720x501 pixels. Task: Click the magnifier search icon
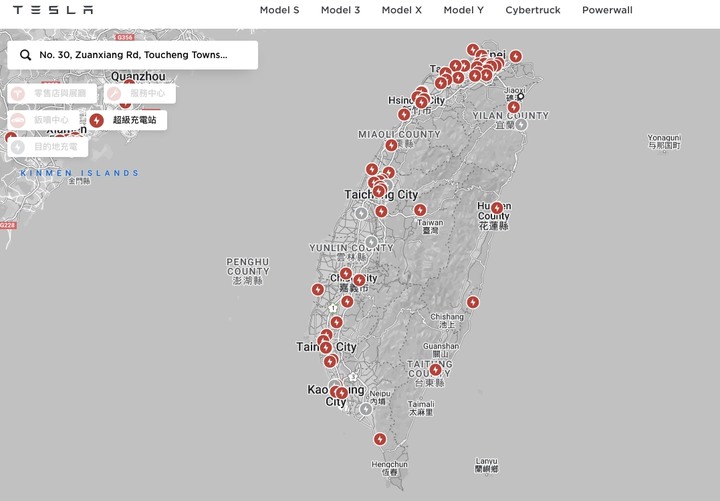25,55
